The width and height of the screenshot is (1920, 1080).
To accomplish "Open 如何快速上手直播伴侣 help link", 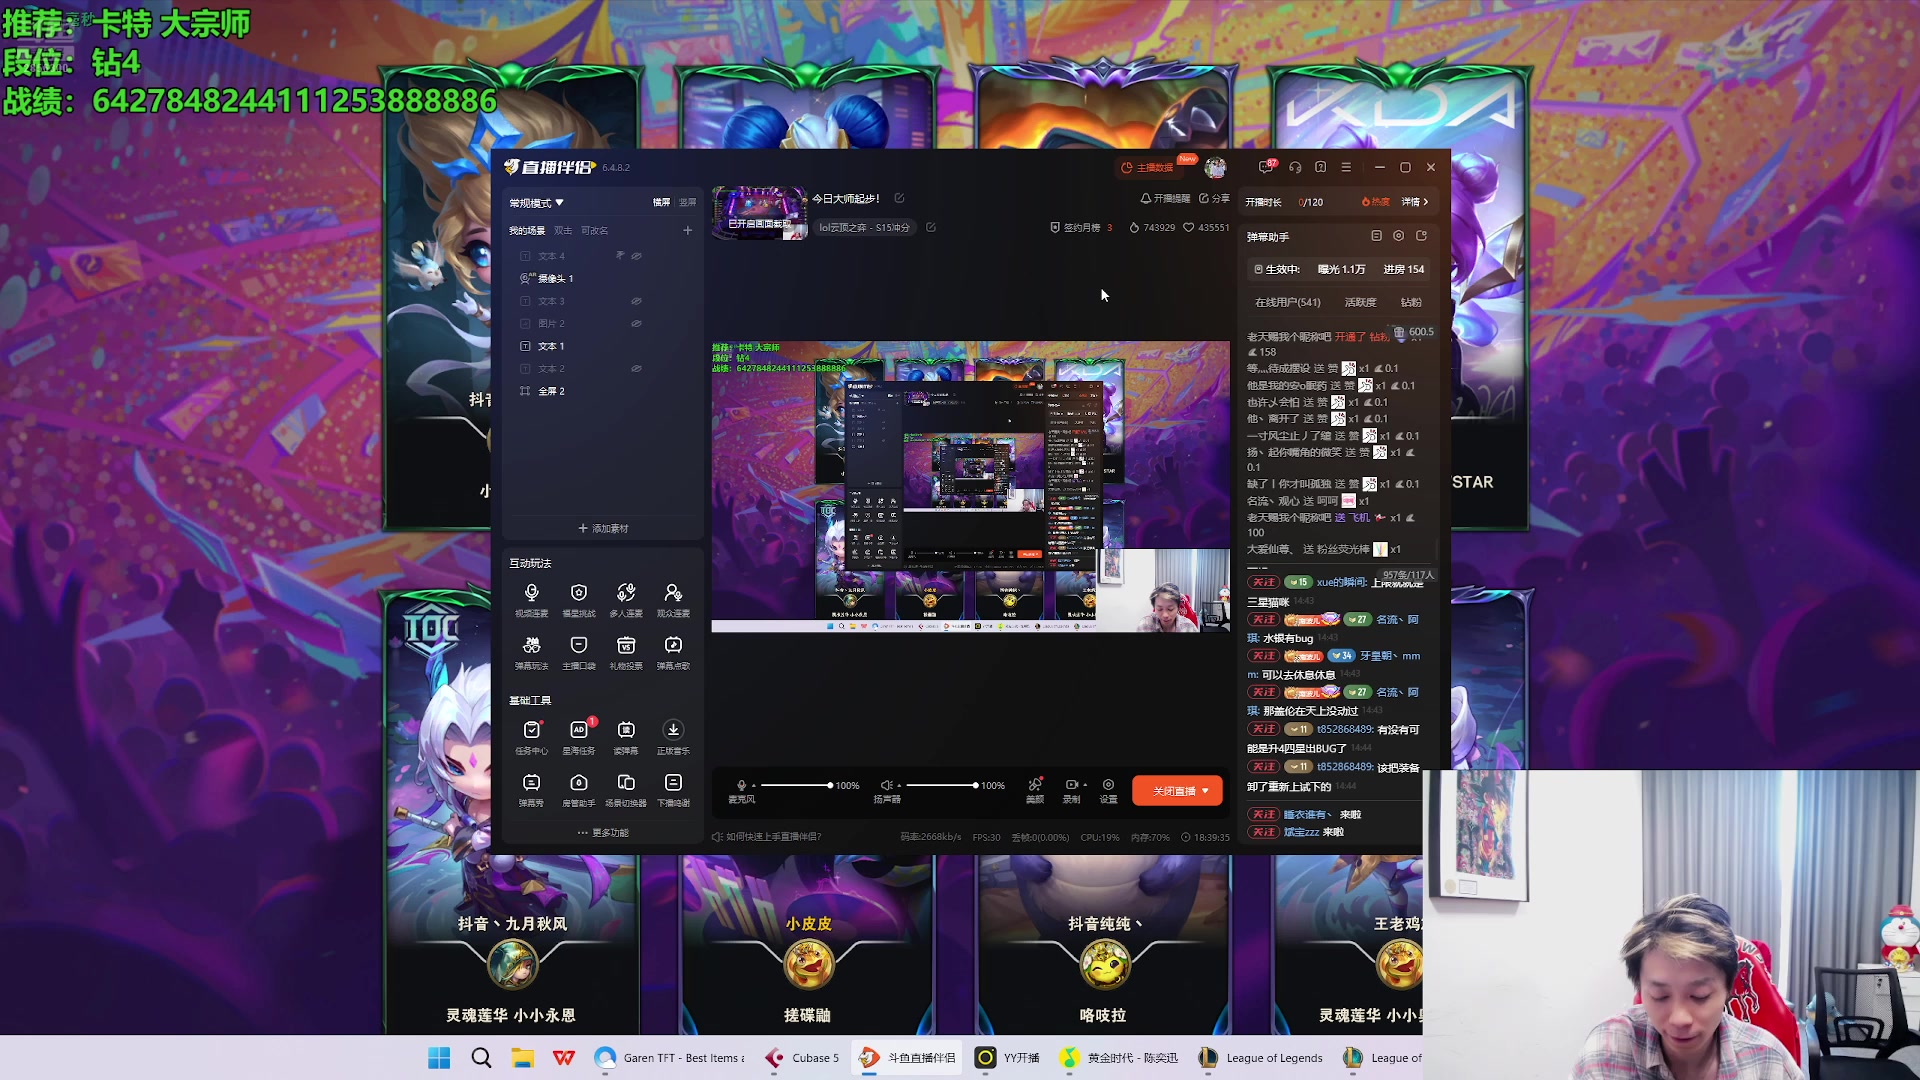I will pos(766,837).
